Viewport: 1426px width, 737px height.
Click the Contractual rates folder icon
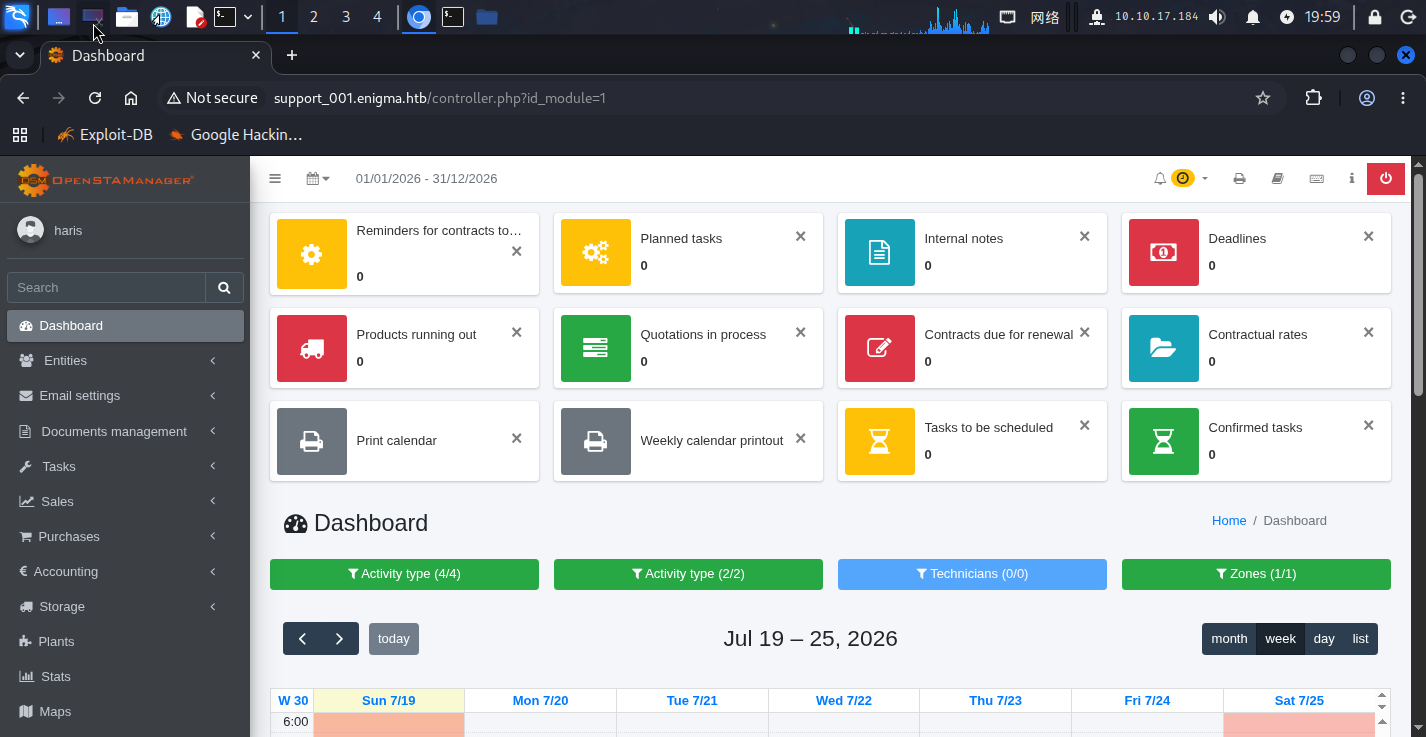click(x=1164, y=348)
